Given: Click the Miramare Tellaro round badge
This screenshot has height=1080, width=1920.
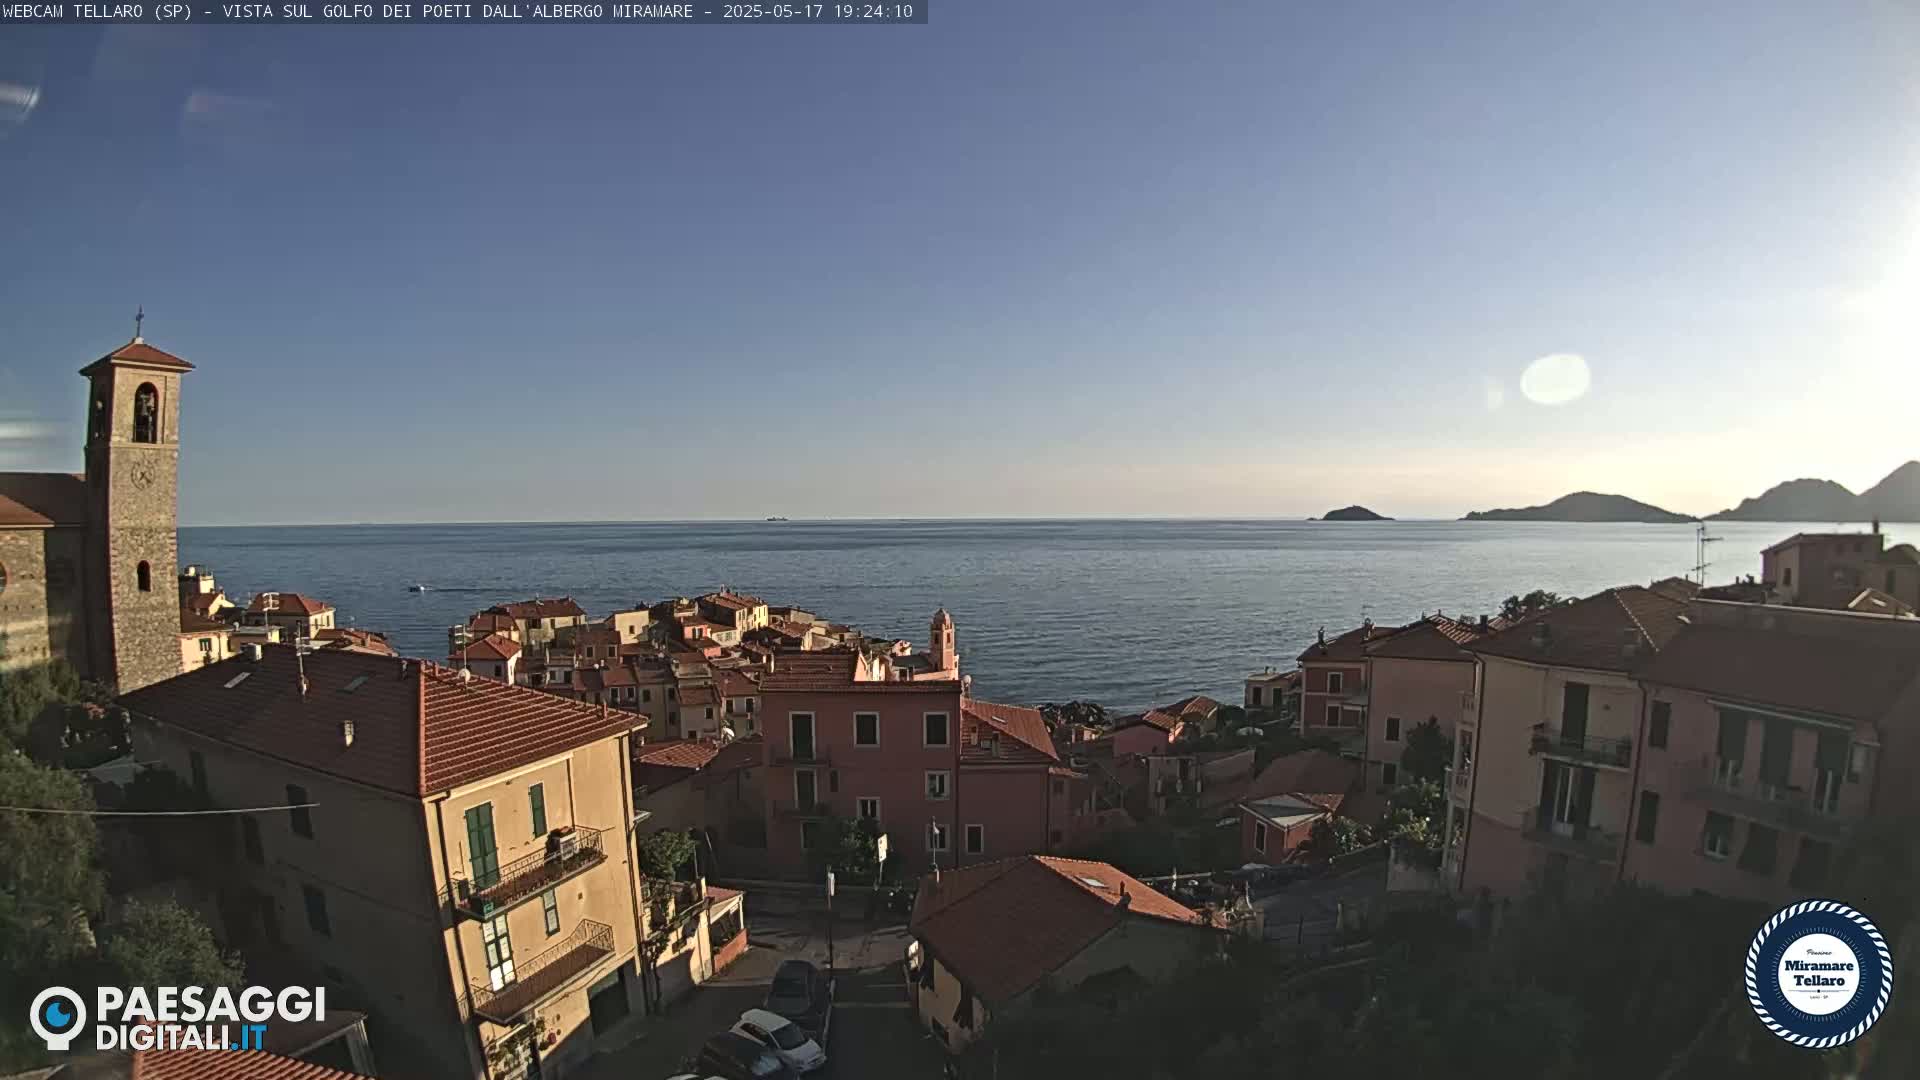Looking at the screenshot, I should [x=1818, y=974].
